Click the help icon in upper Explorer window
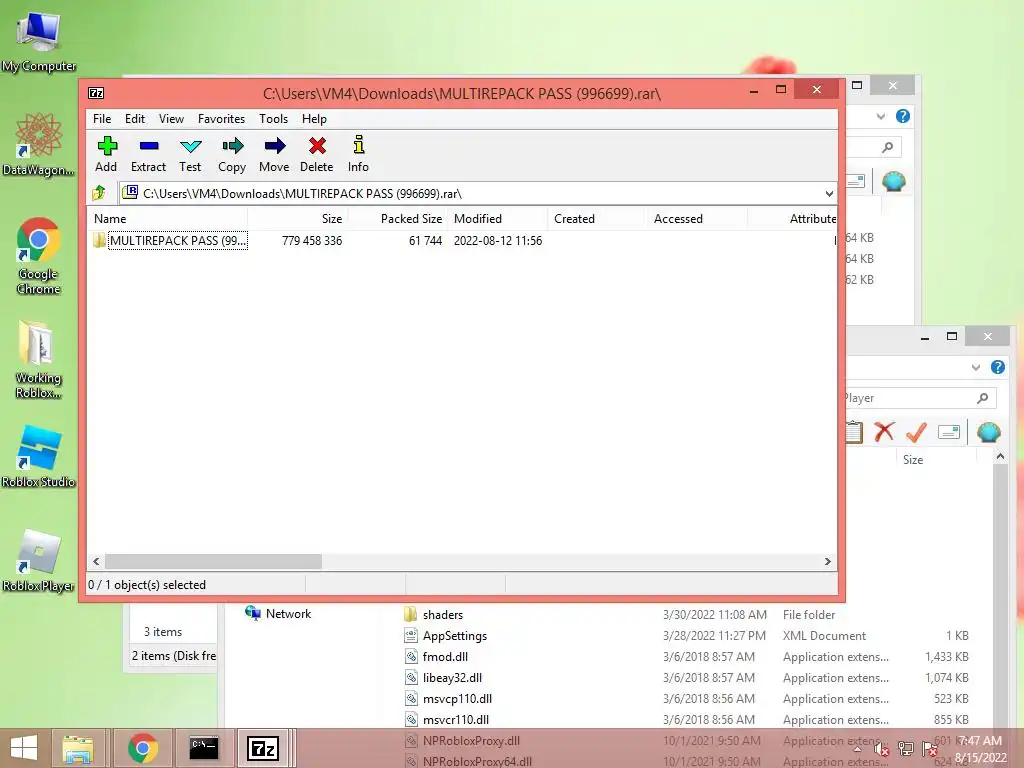 click(x=903, y=116)
